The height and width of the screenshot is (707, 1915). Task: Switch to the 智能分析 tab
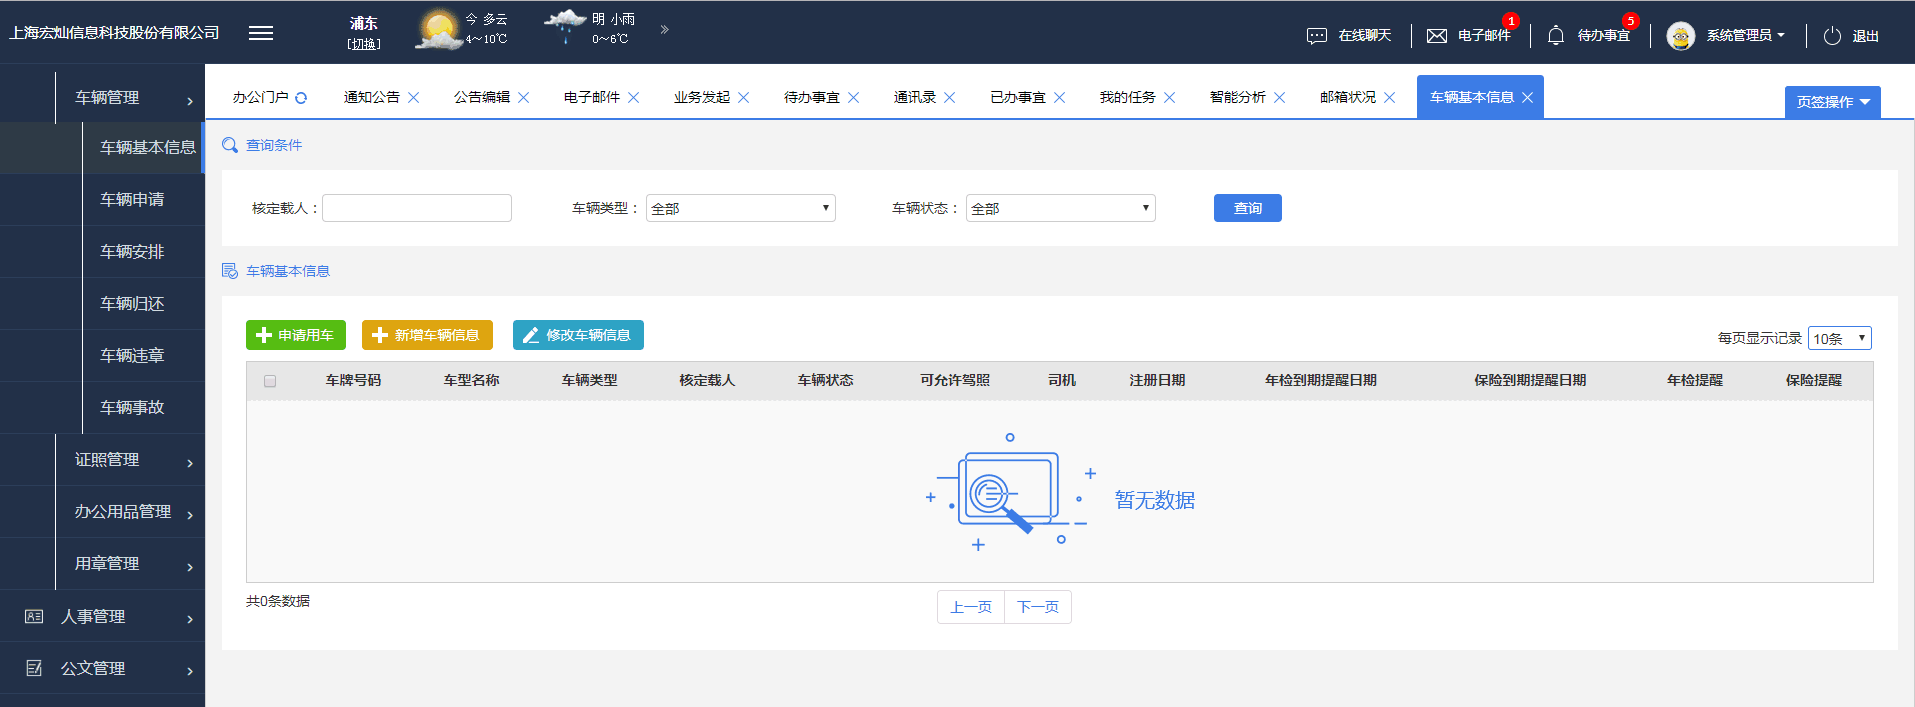(x=1238, y=98)
